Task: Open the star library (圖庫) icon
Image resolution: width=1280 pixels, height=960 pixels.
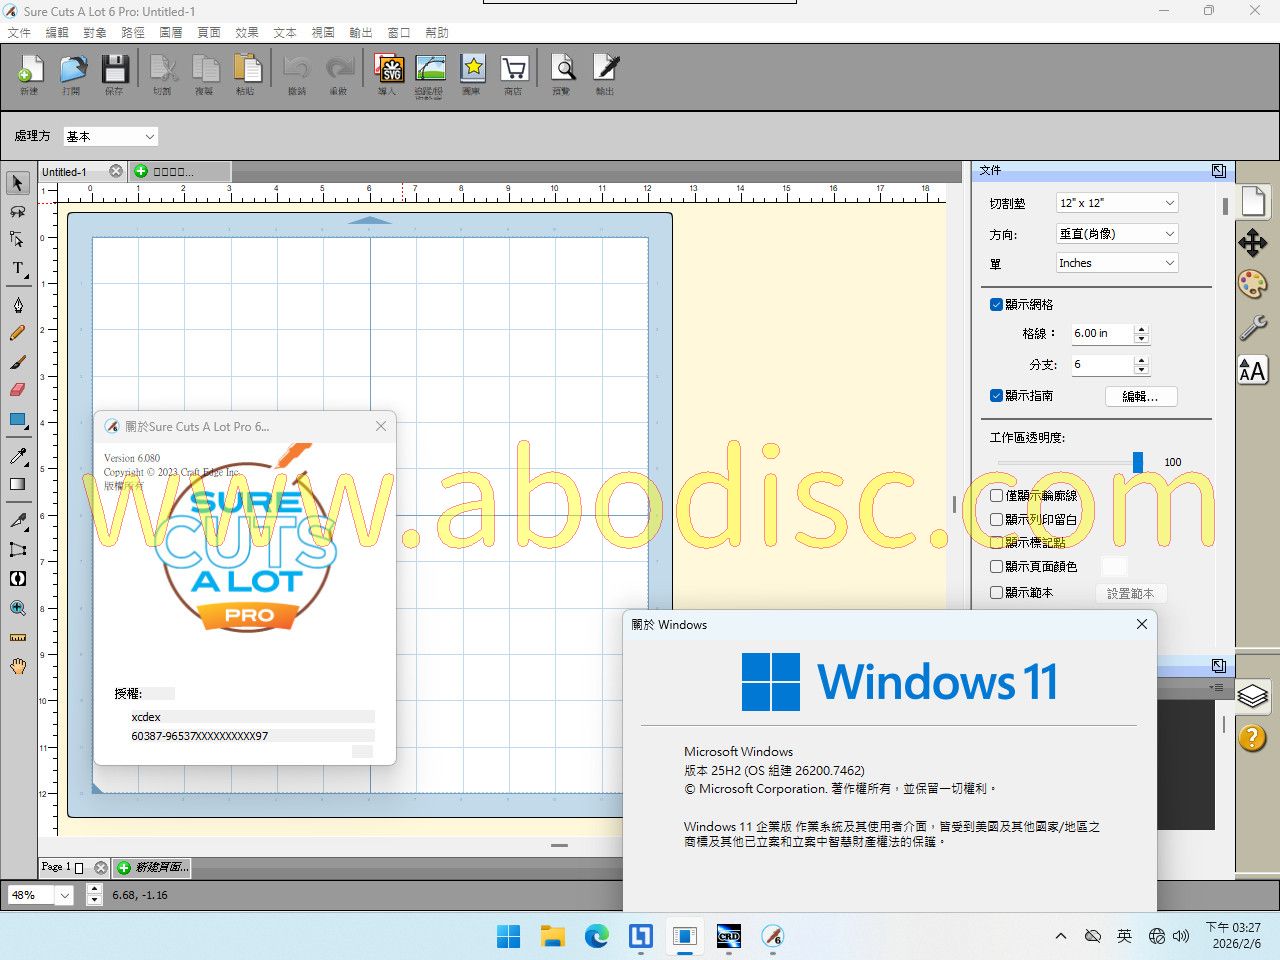Action: (x=472, y=71)
